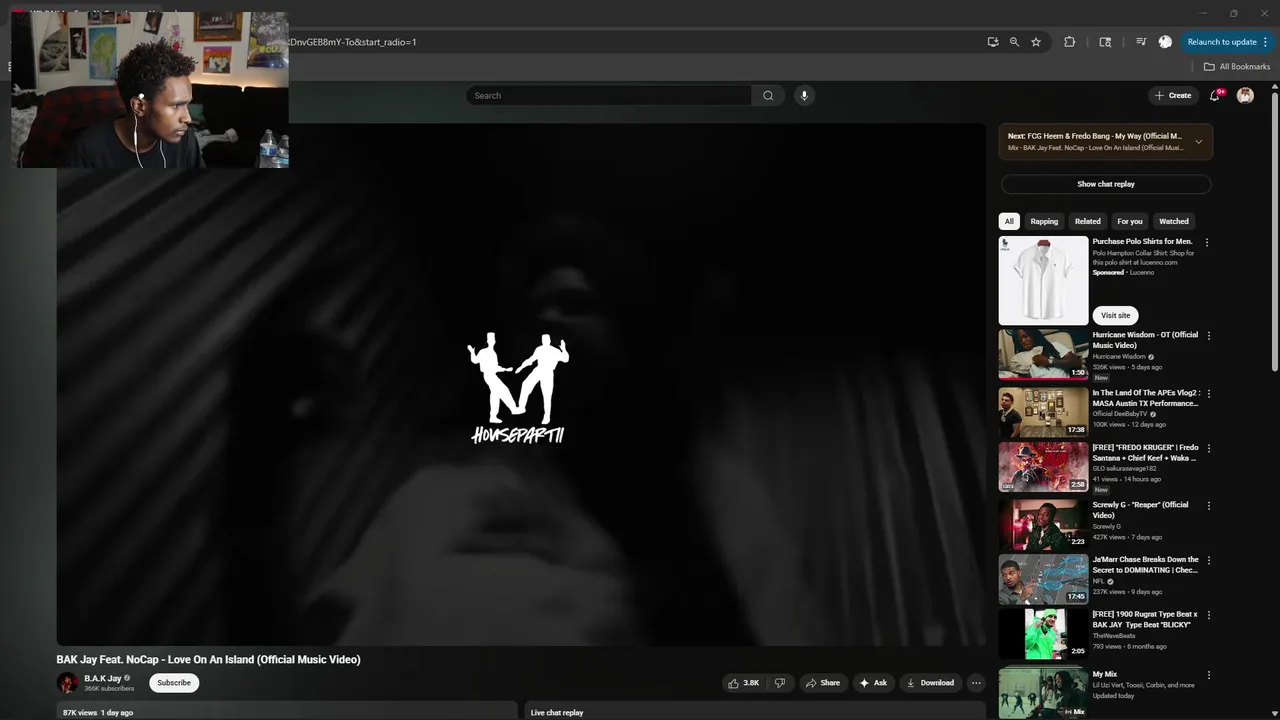Open options for FREDO KRUGER beat video
The width and height of the screenshot is (1280, 720).
(x=1208, y=449)
